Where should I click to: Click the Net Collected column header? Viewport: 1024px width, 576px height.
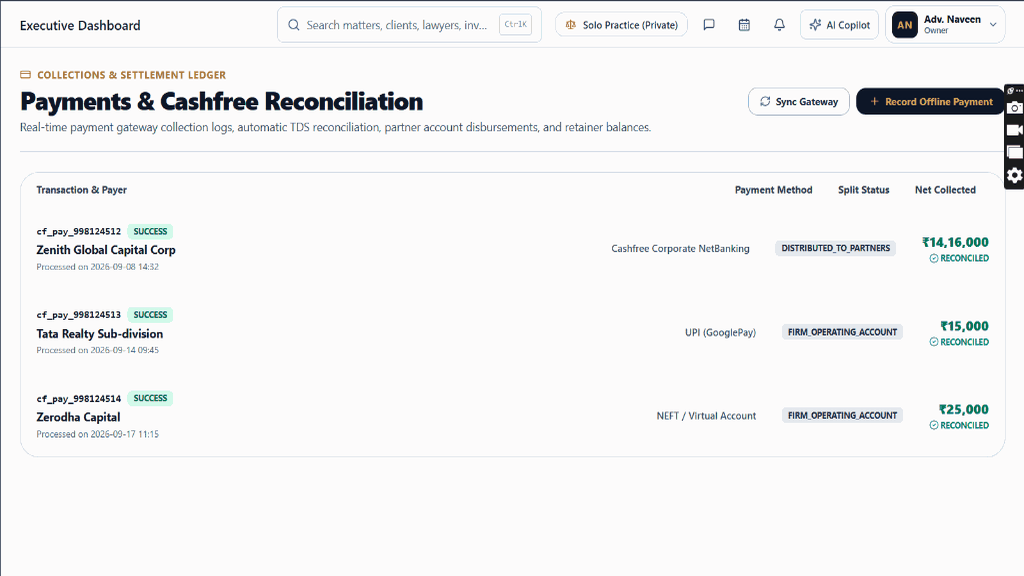(x=945, y=190)
